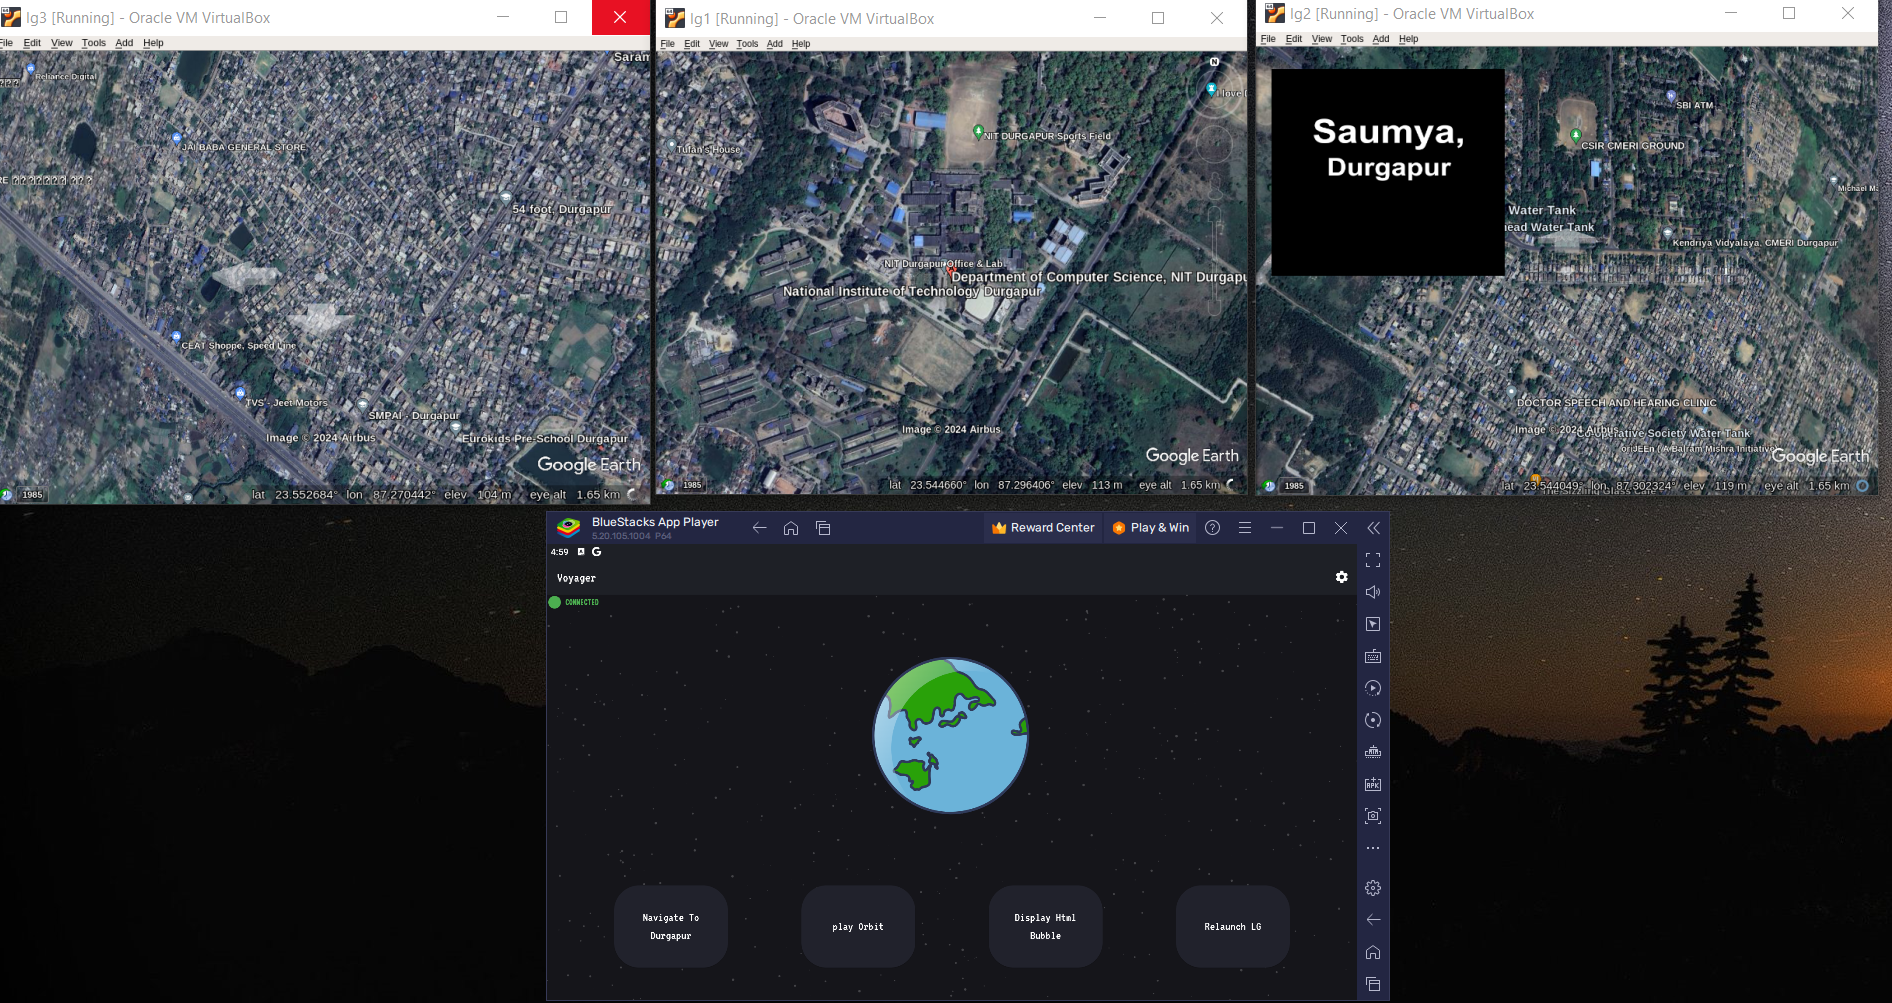
Task: Open recent apps from BlueStacks title bar
Action: pos(823,528)
